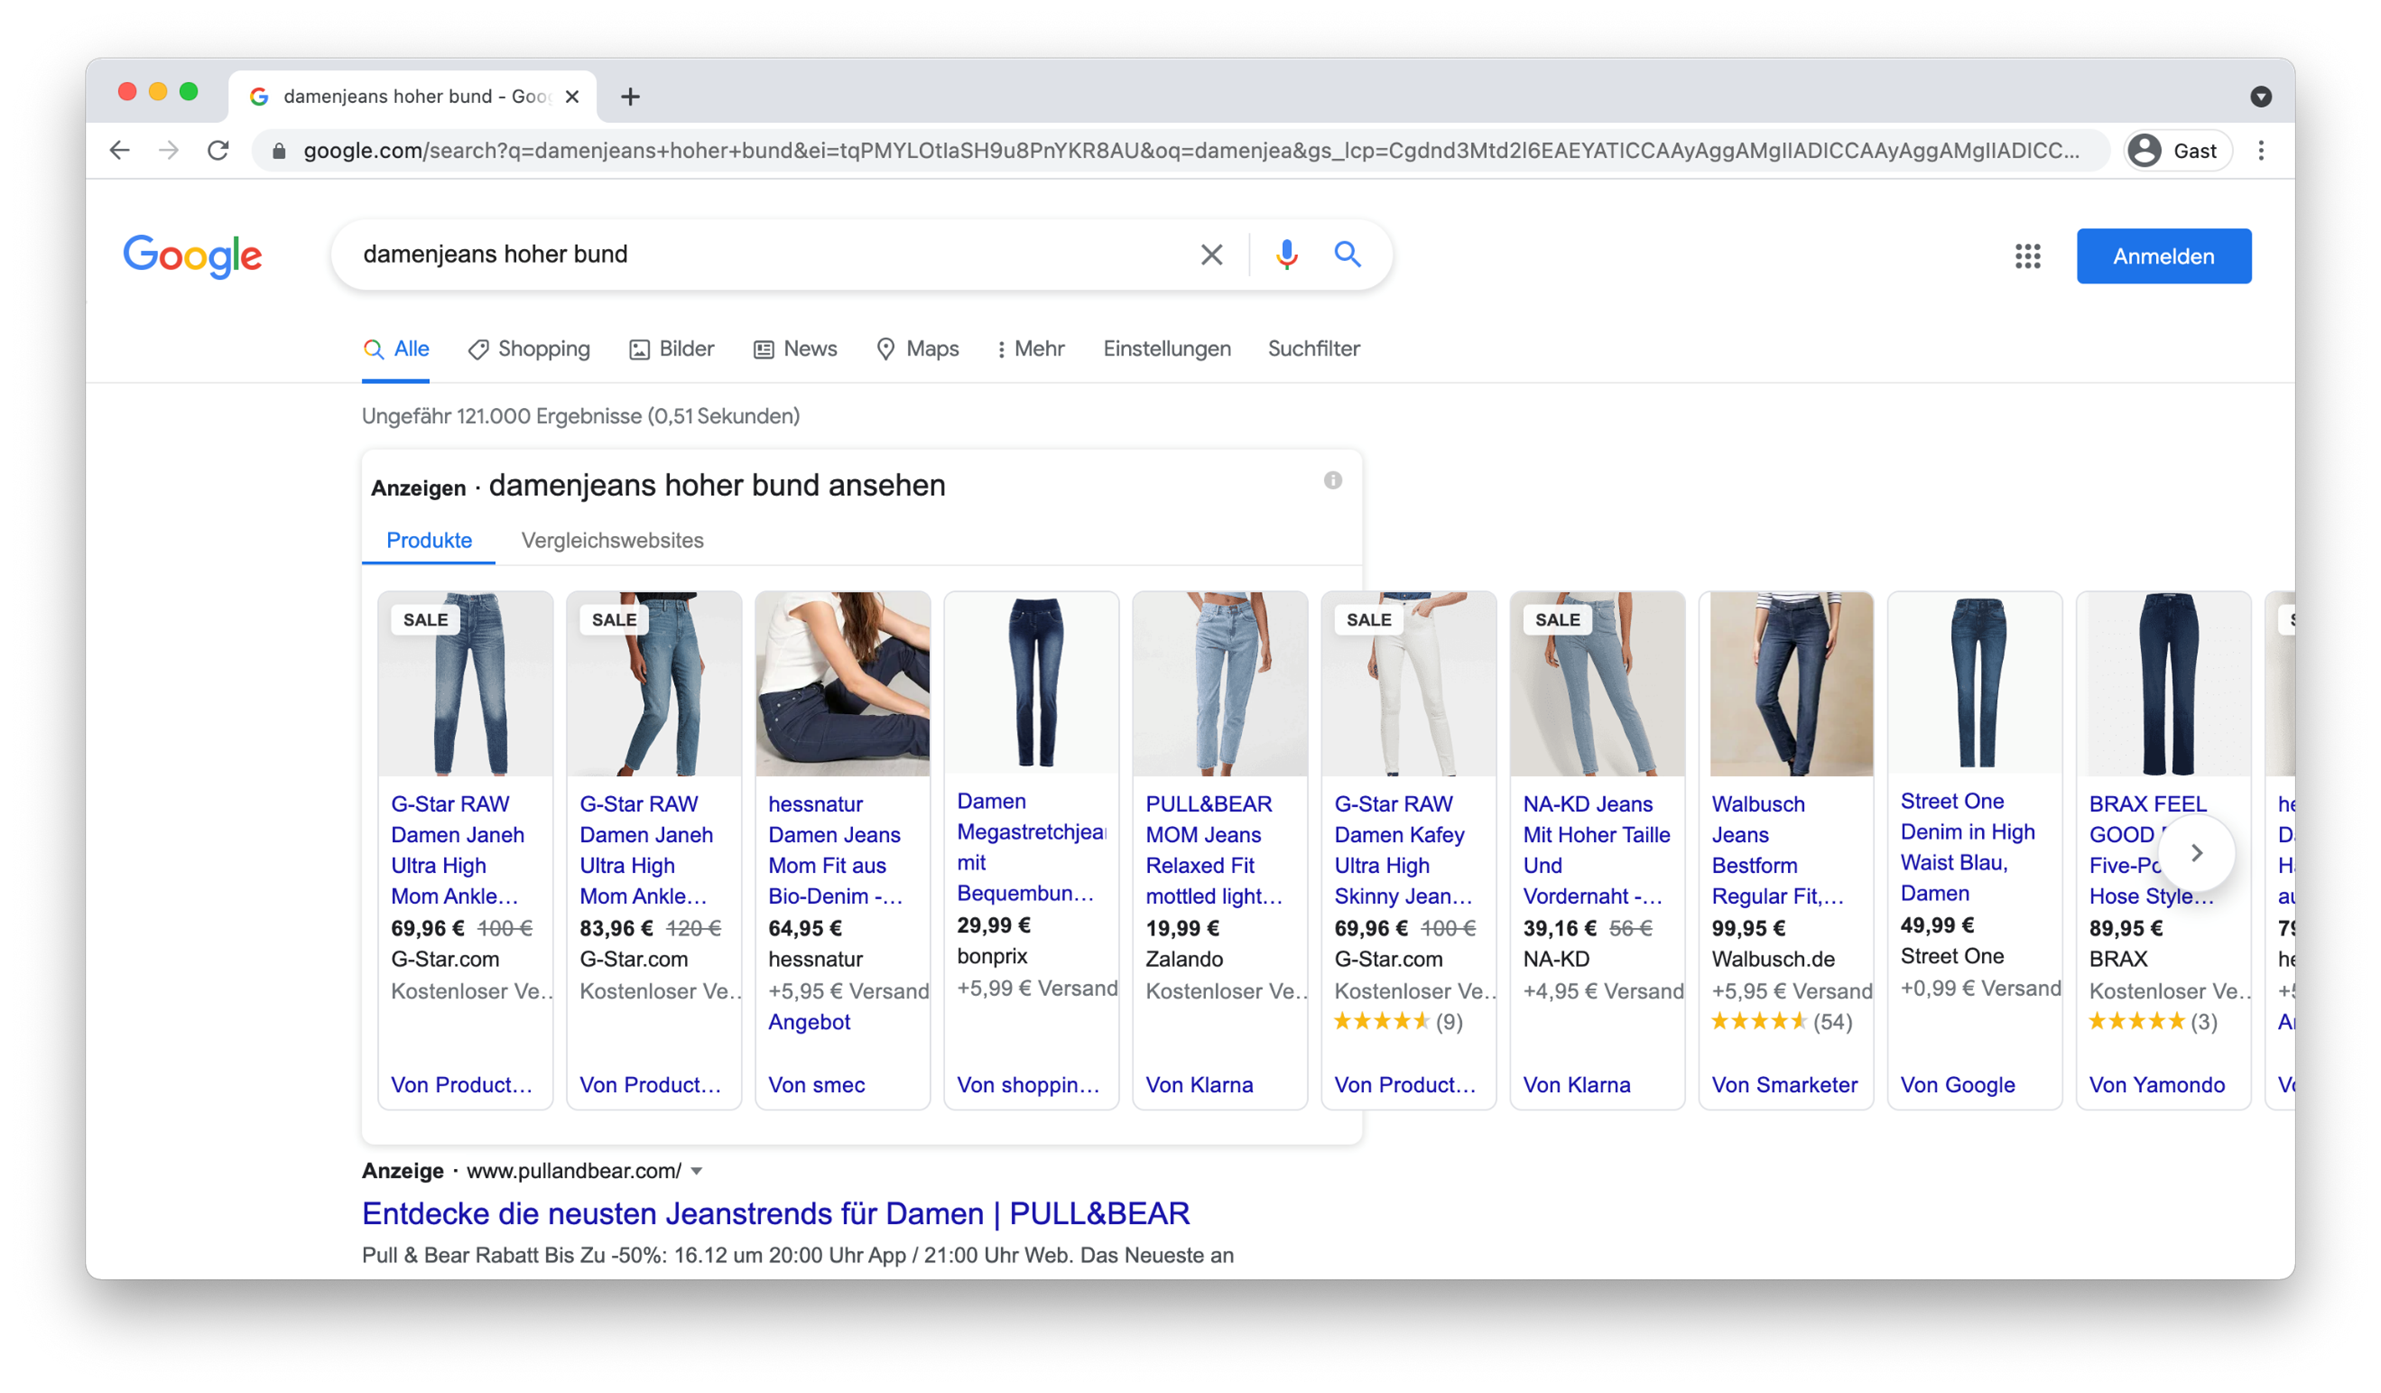
Task: Switch to the News tab
Action: pyautogui.click(x=795, y=349)
